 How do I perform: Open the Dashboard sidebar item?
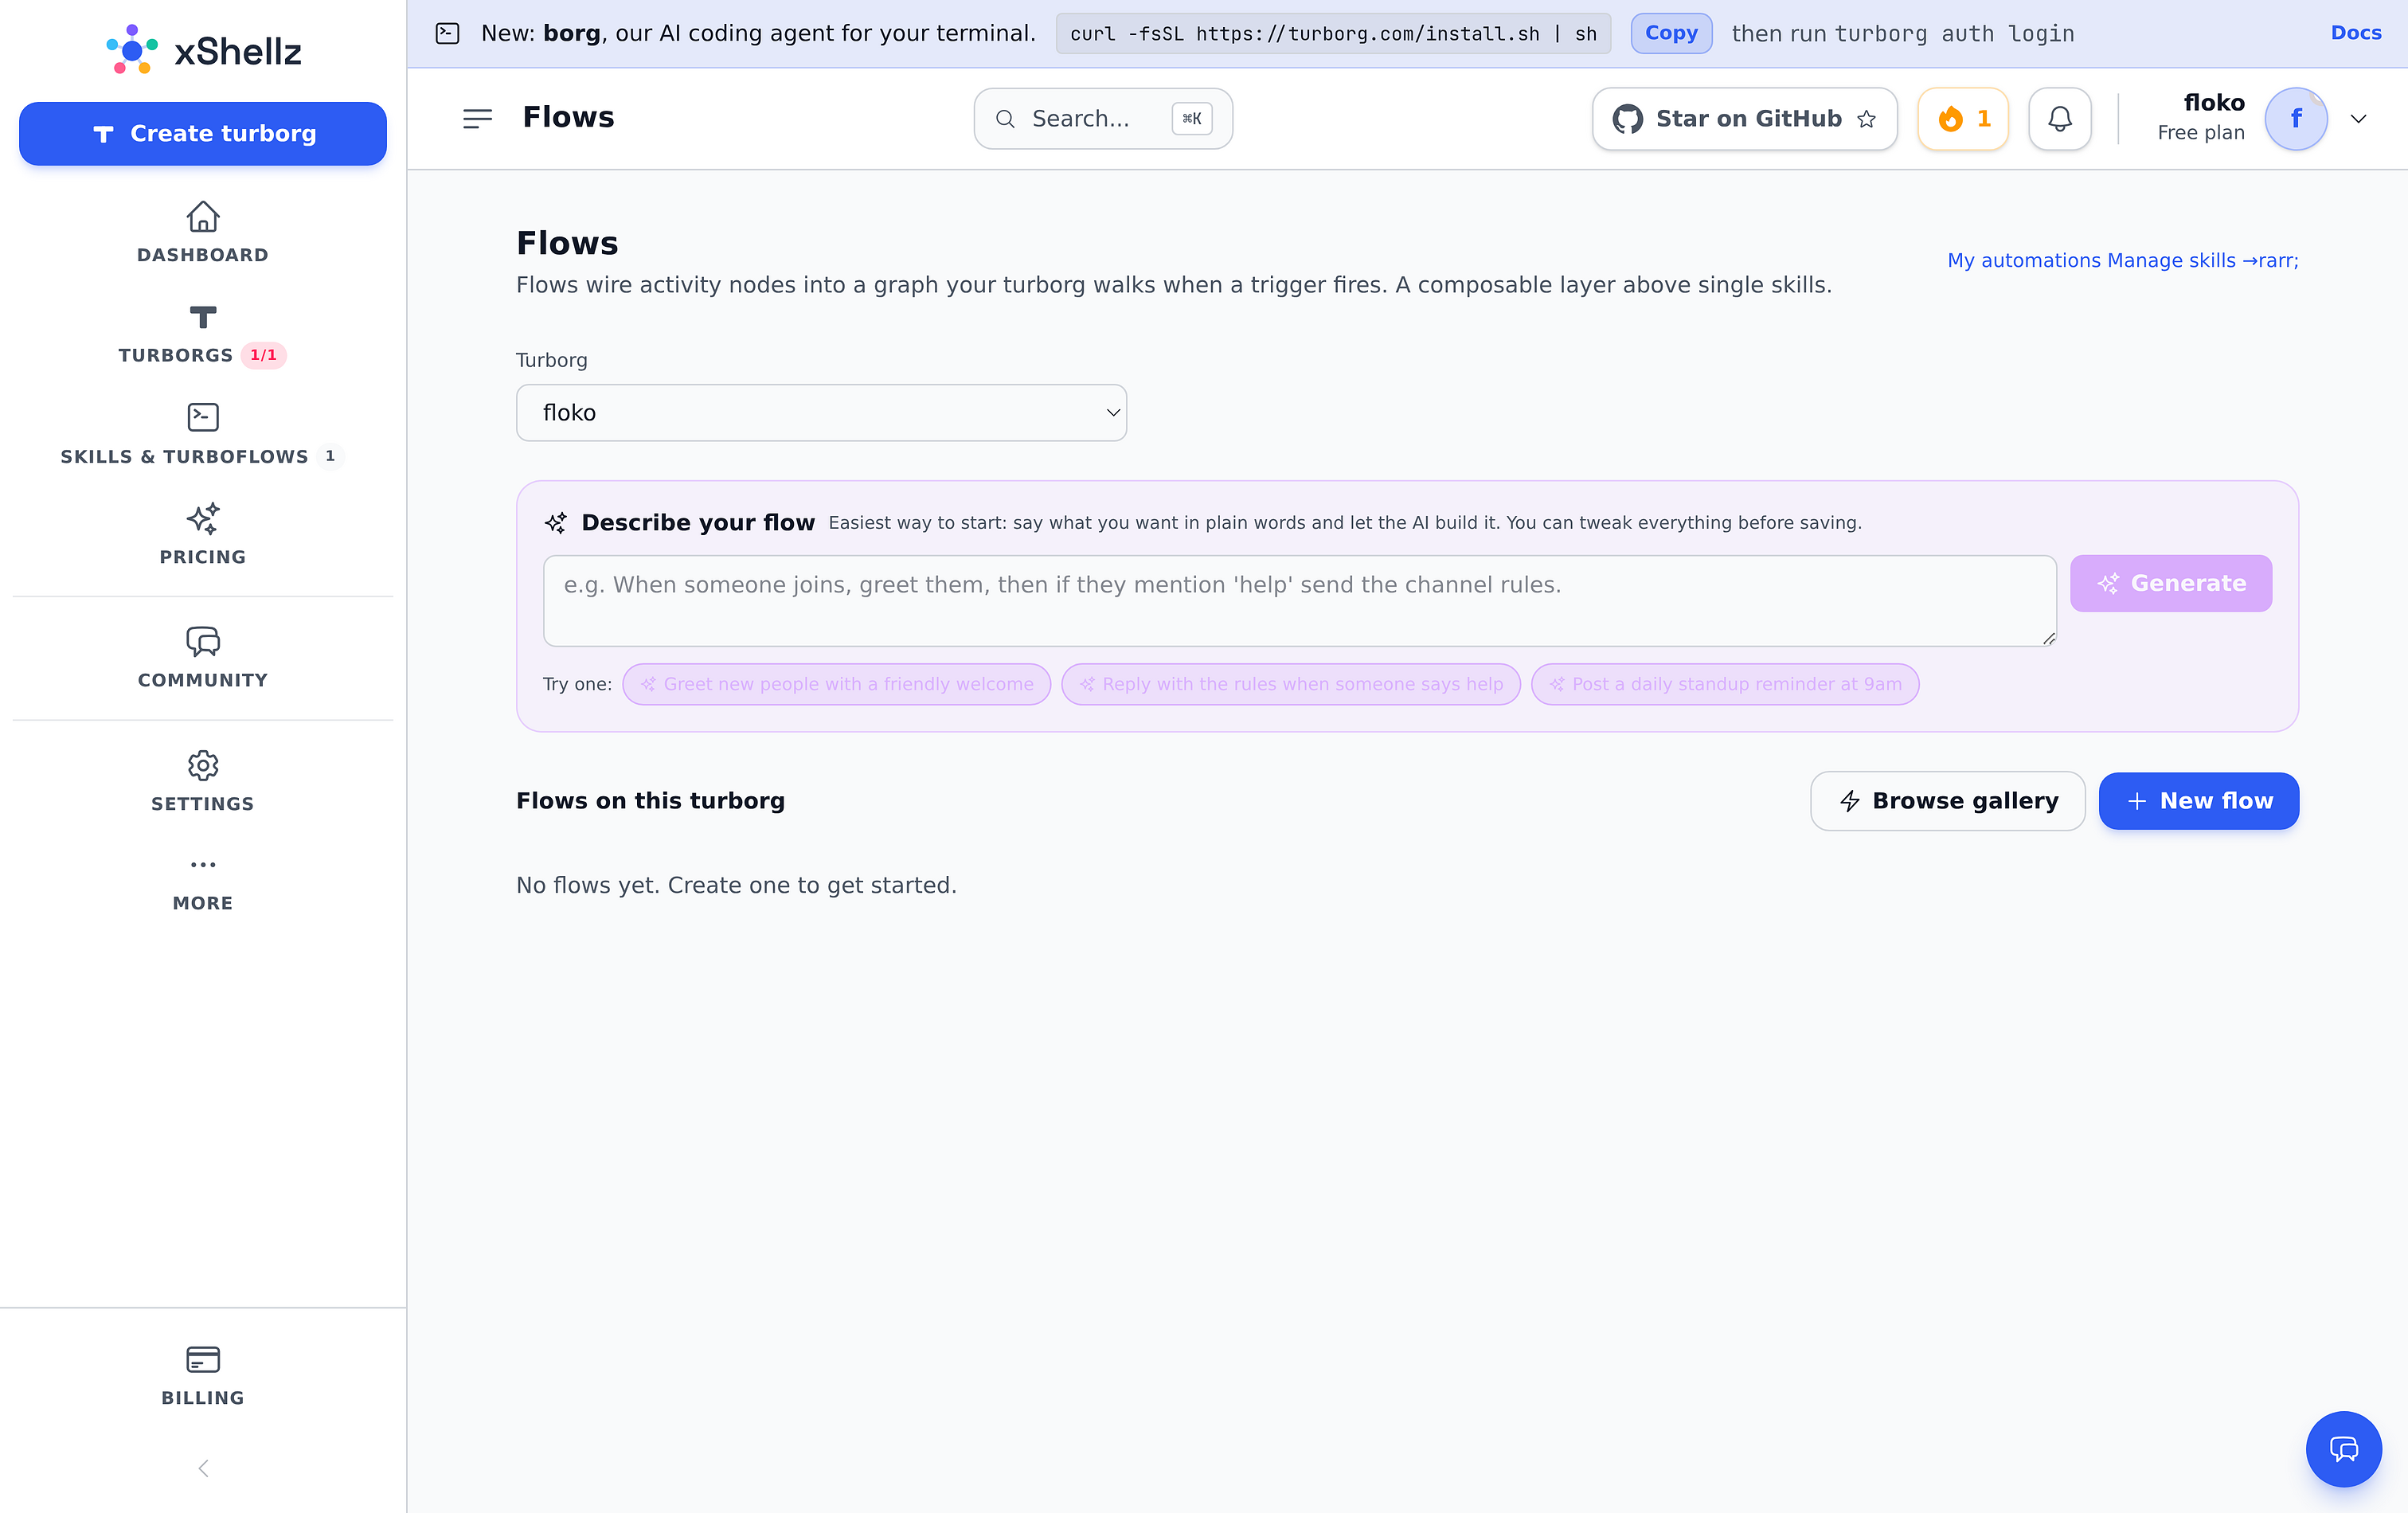point(203,232)
